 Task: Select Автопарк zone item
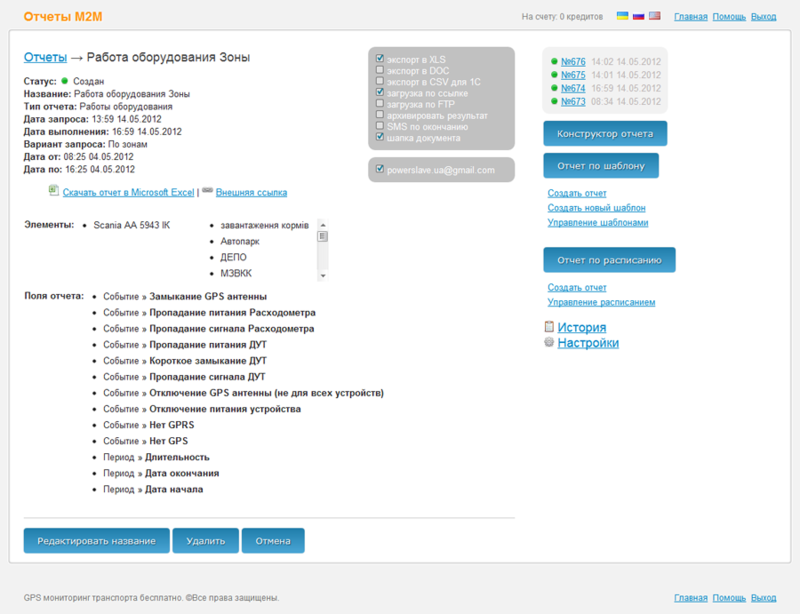[x=240, y=241]
